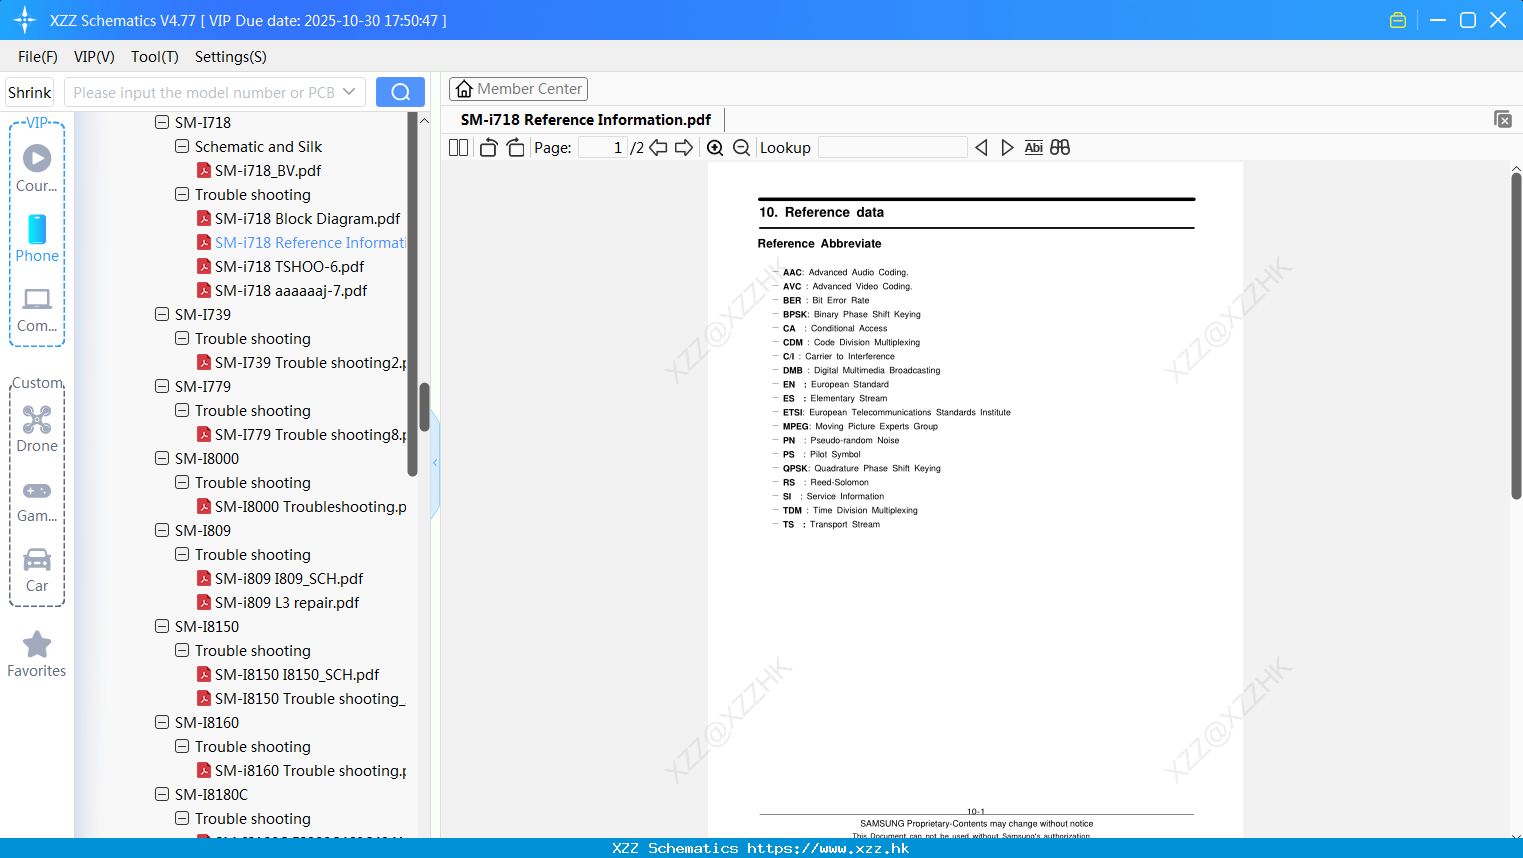Rotate page counterclockwise

point(488,148)
